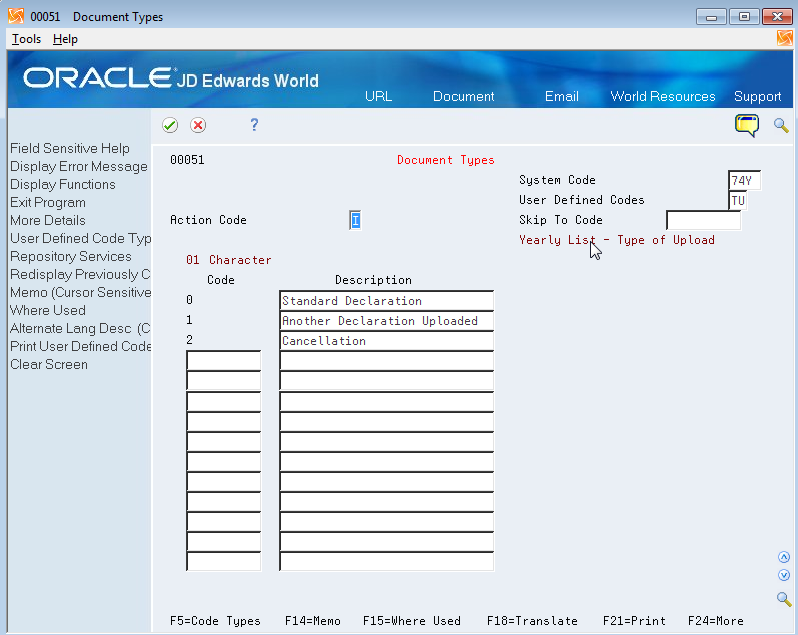Click the 01 Character label
This screenshot has width=798, height=635.
click(229, 260)
